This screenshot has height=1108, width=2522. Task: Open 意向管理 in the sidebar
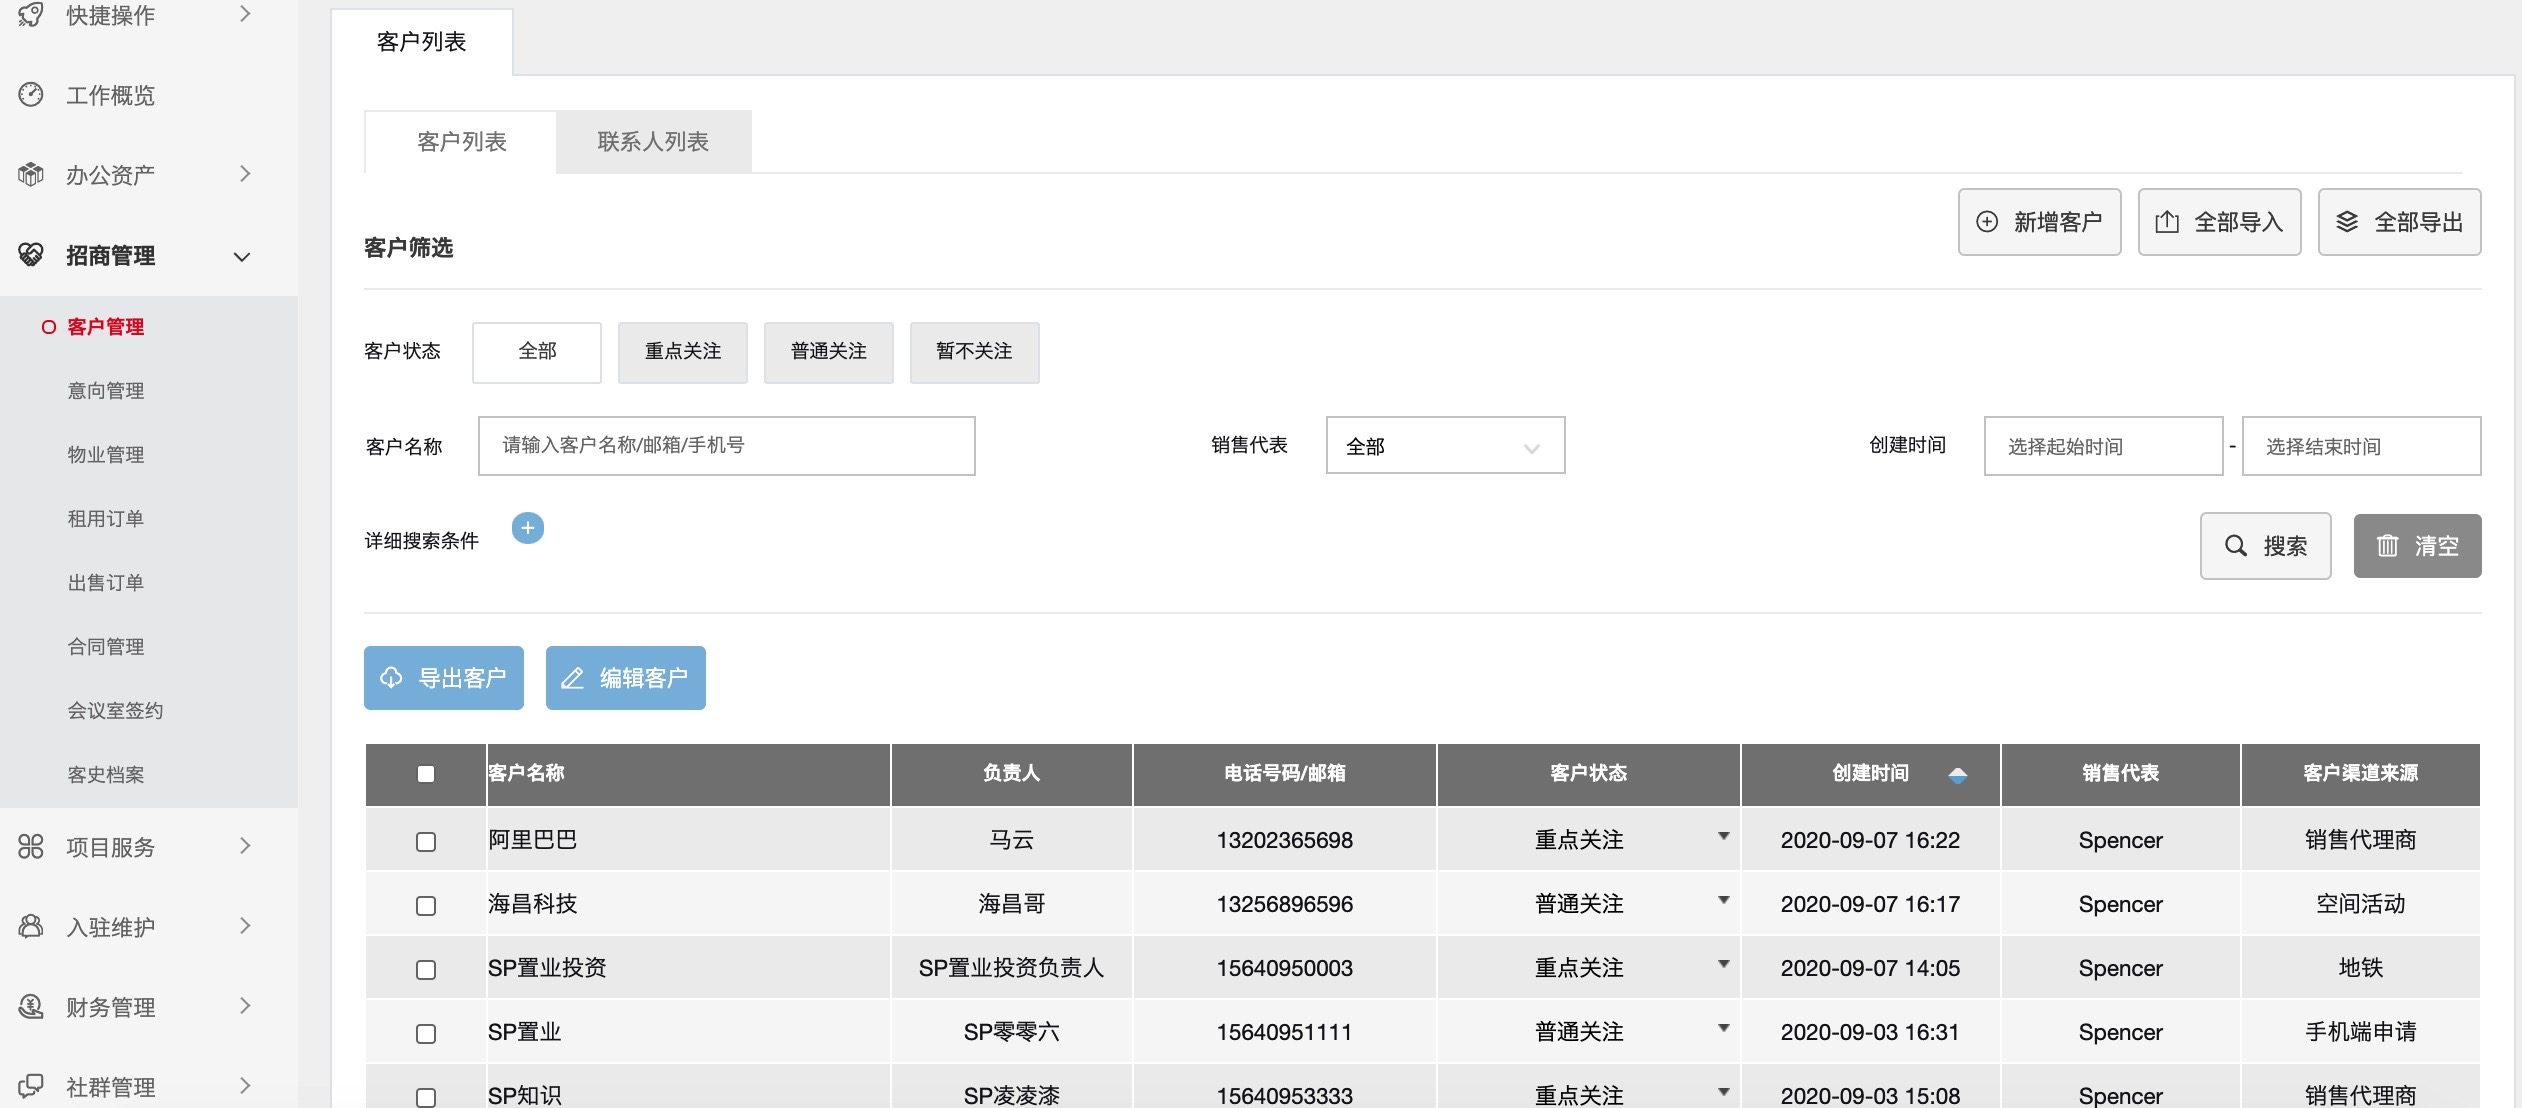click(106, 391)
